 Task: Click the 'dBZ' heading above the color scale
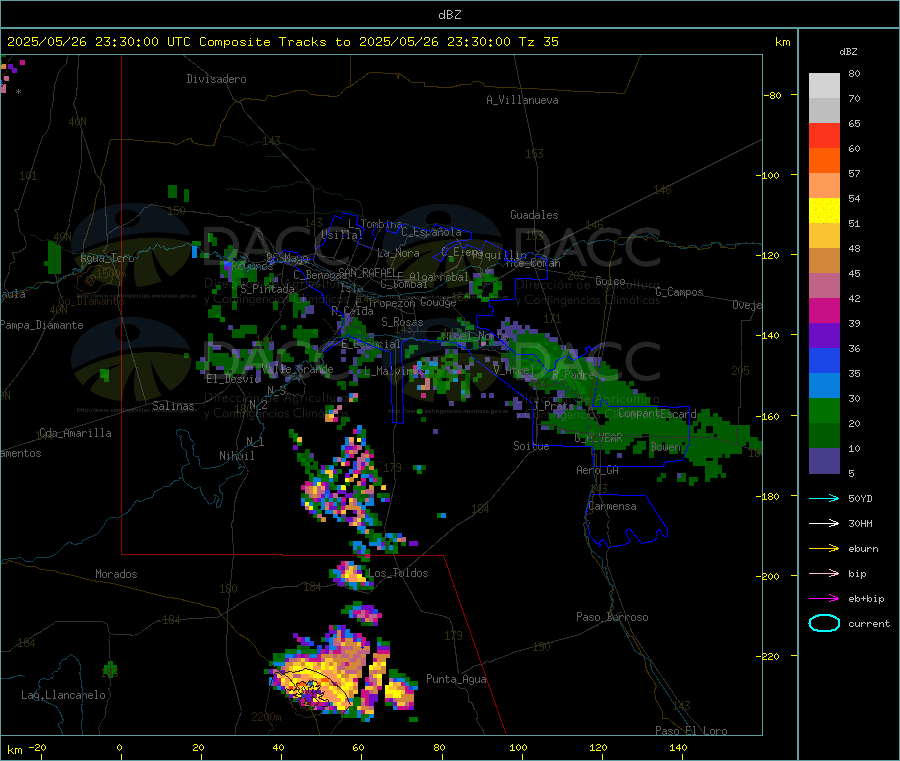tap(848, 52)
